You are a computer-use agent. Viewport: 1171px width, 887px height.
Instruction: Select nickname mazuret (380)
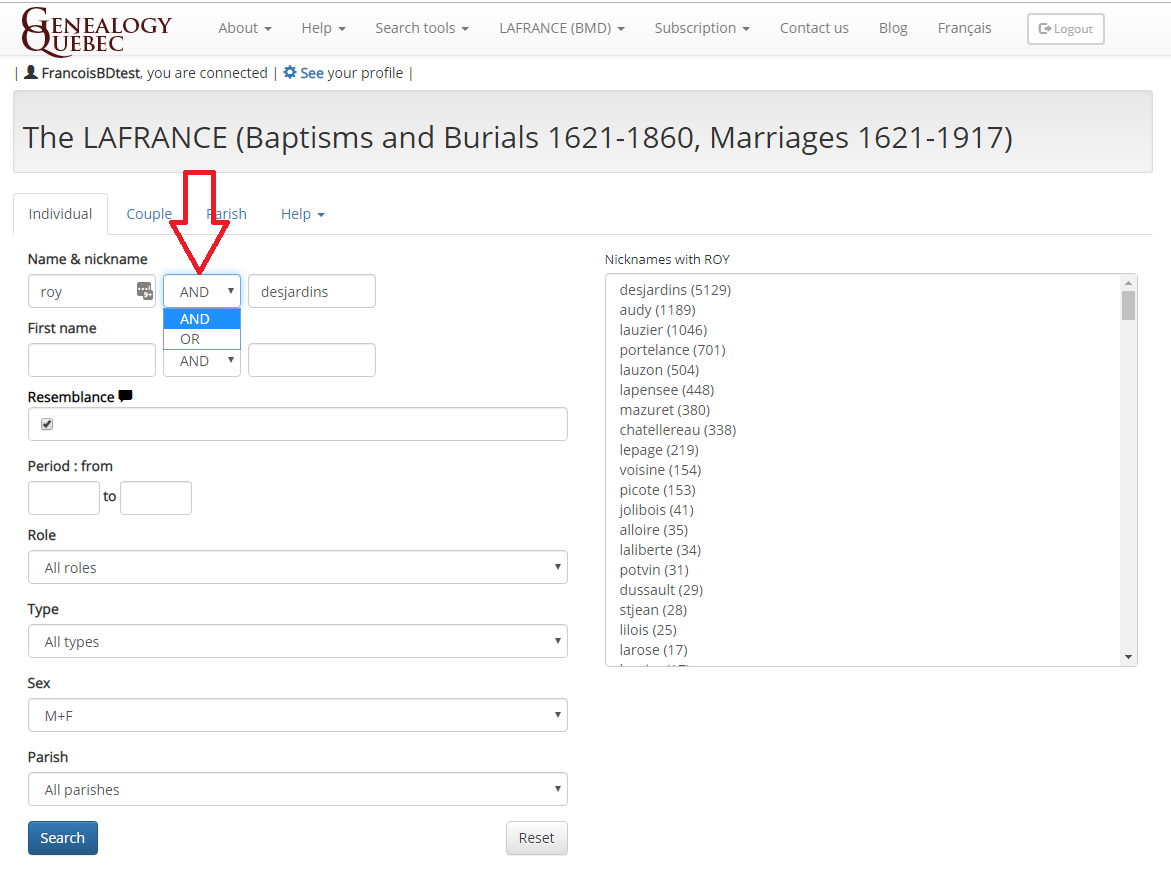pyautogui.click(x=665, y=410)
